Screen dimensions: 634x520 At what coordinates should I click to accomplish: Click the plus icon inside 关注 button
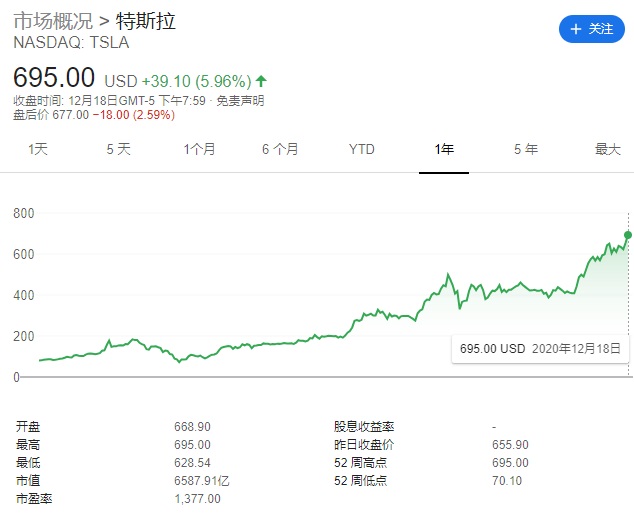click(x=576, y=30)
